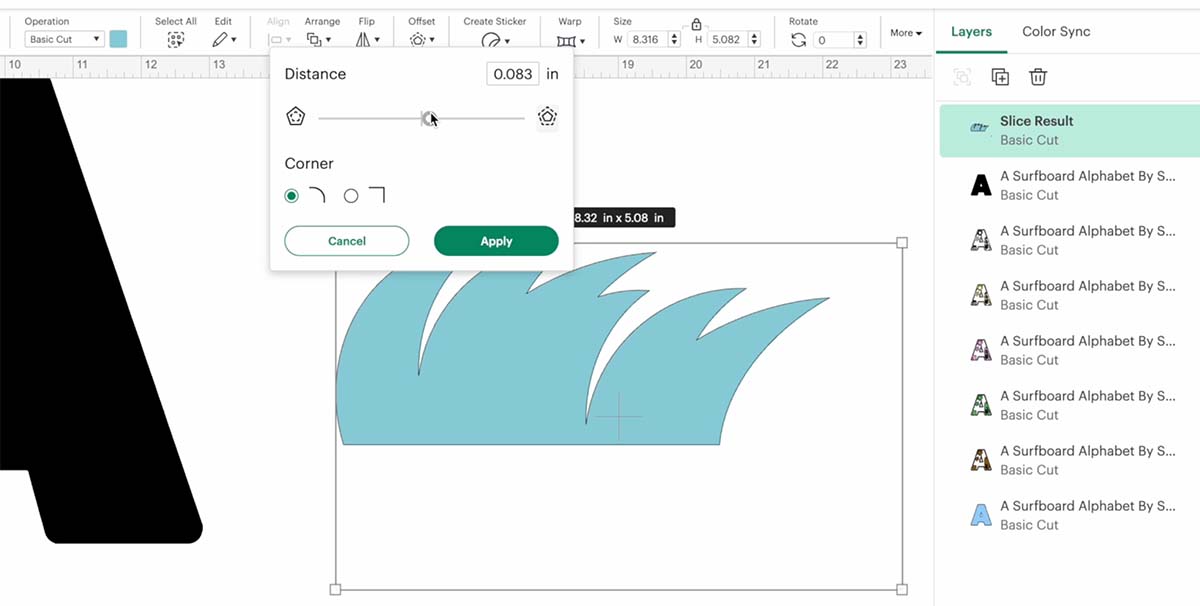1200x606 pixels.
Task: Open the Flip tool
Action: (368, 40)
